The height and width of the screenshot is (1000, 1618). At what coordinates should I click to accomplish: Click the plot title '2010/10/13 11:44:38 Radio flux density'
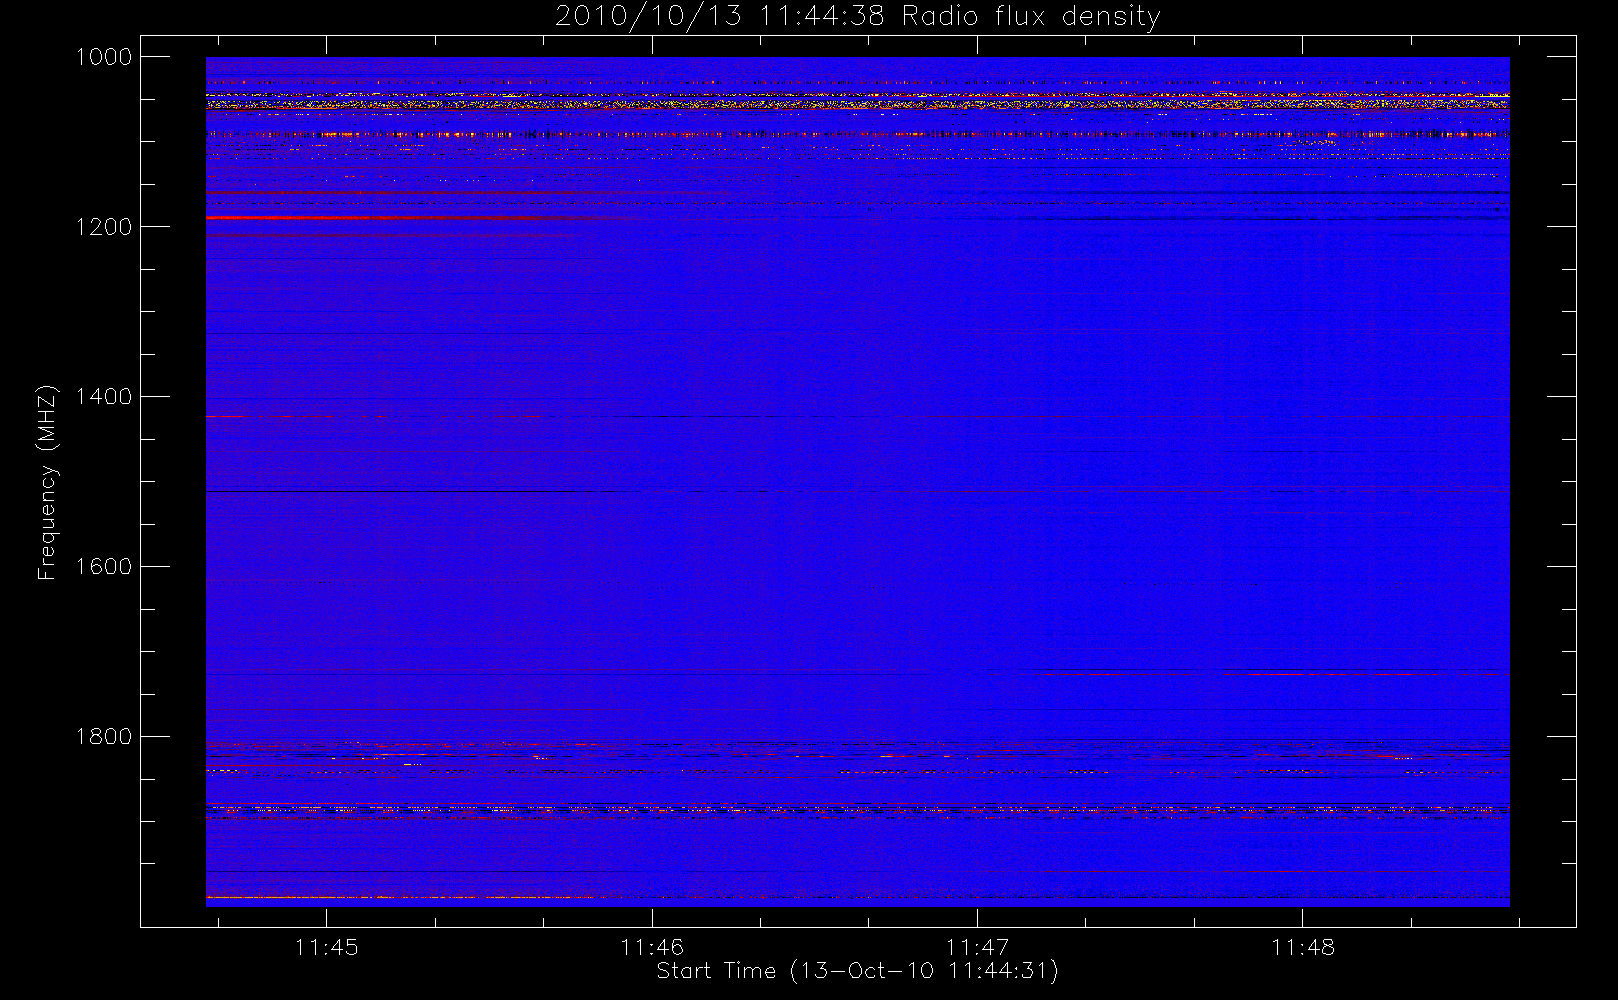857,17
